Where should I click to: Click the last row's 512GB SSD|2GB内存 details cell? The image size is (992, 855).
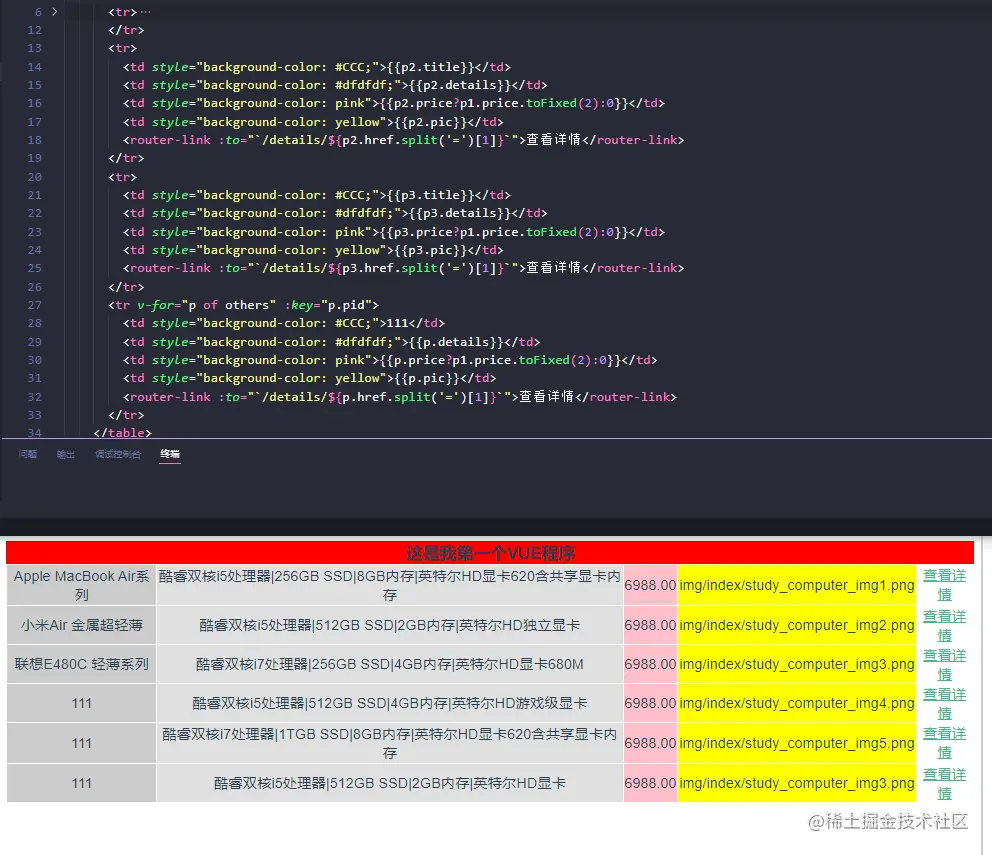[390, 783]
